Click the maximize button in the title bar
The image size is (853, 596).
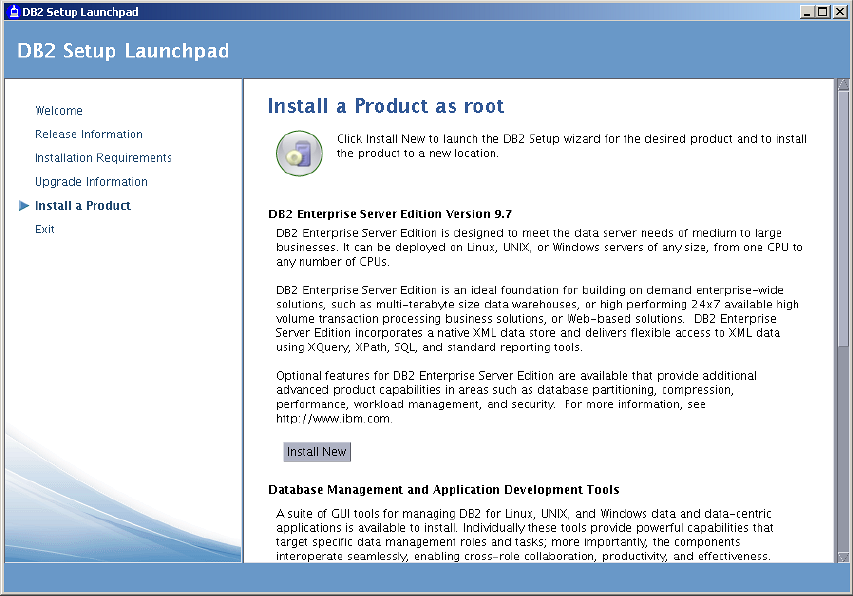pos(823,11)
